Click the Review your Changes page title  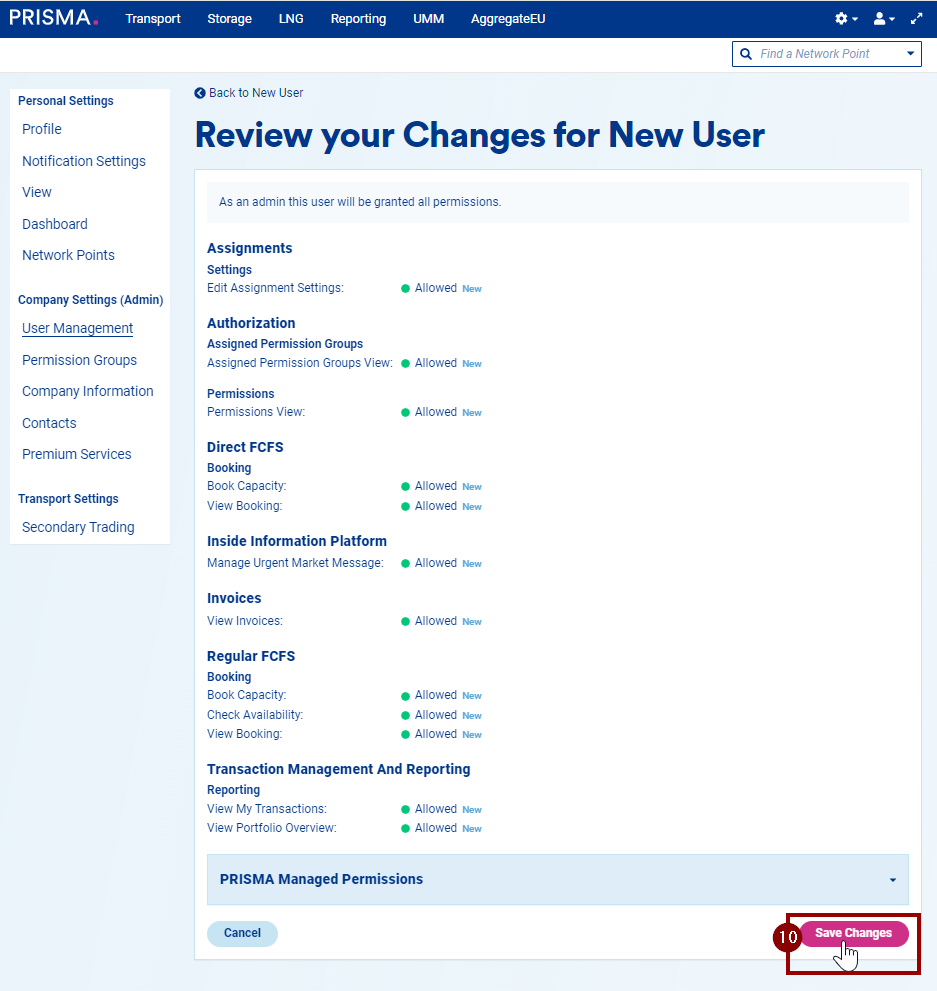coord(480,135)
